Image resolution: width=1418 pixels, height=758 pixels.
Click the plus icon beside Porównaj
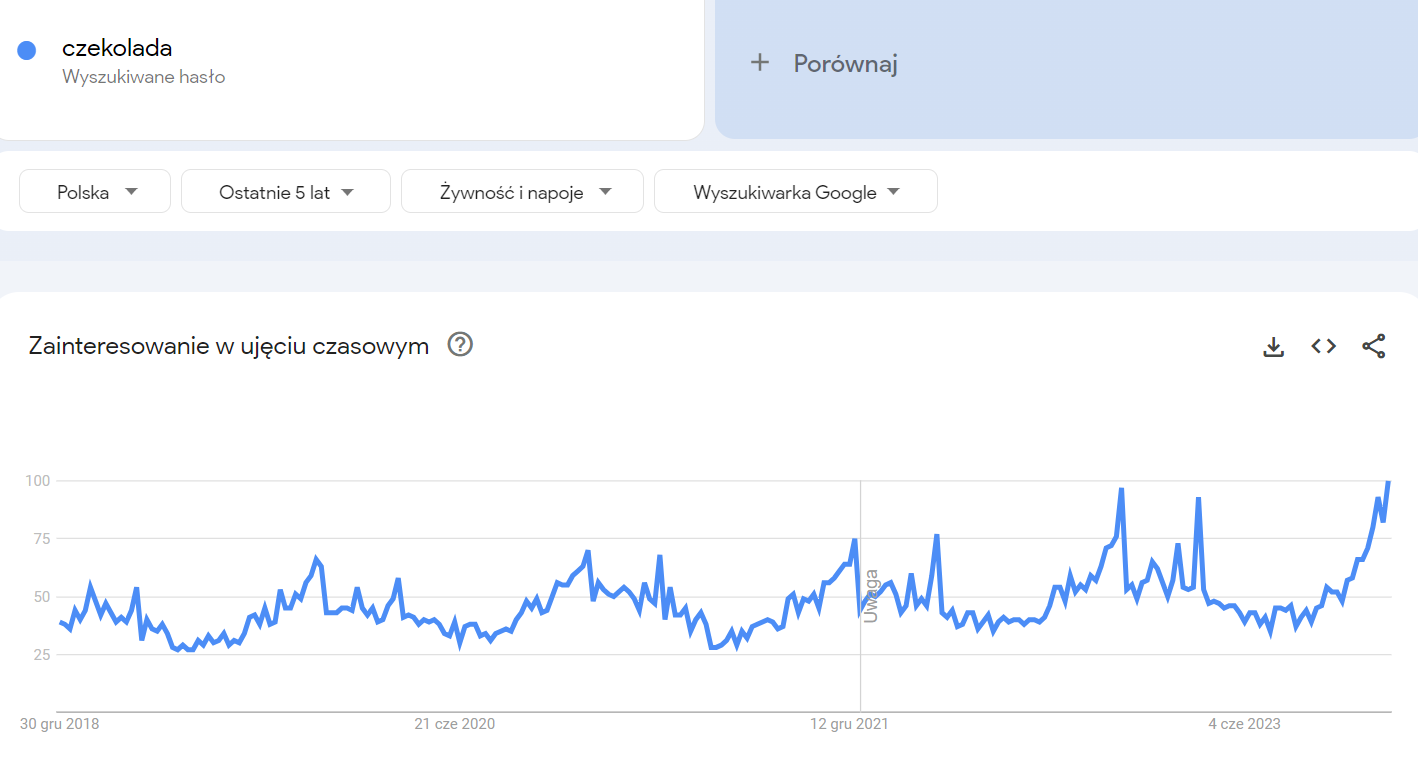(760, 63)
